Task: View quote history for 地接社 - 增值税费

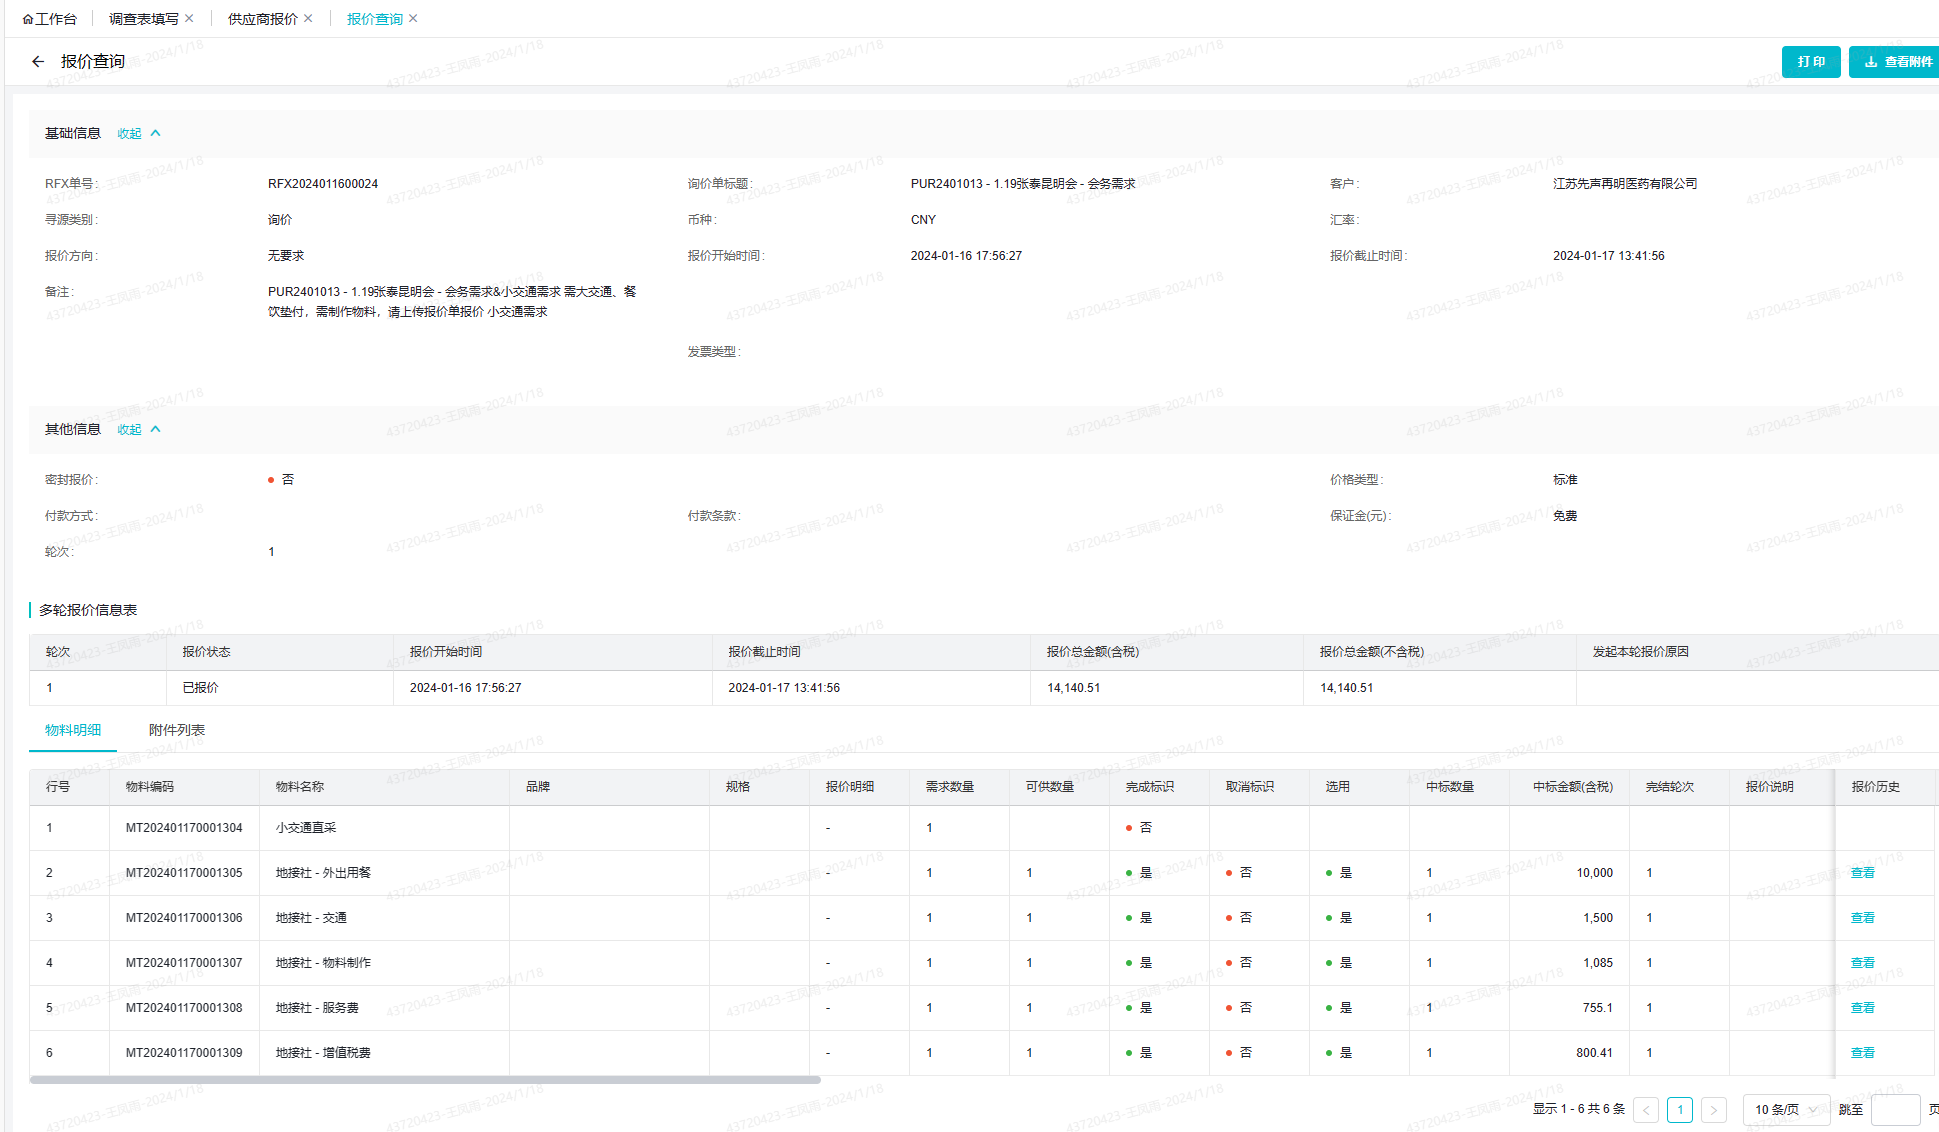Action: click(1862, 1053)
